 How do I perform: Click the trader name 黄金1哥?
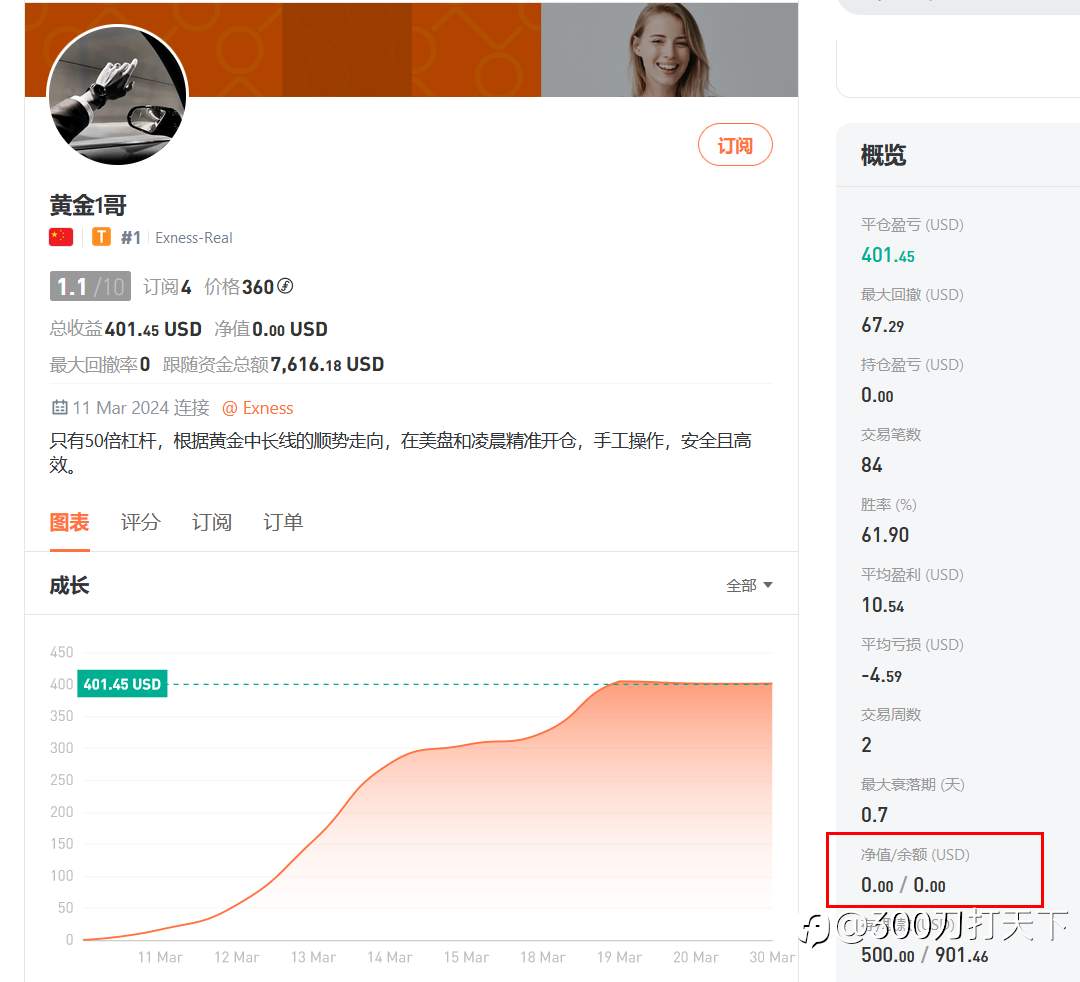point(88,205)
